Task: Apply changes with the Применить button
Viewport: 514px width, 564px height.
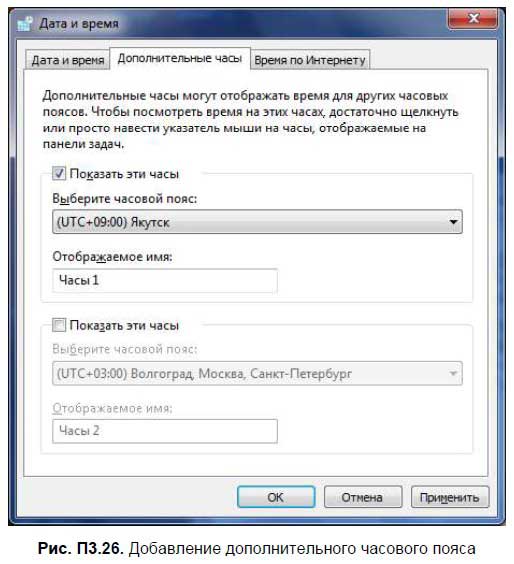Action: [x=450, y=497]
